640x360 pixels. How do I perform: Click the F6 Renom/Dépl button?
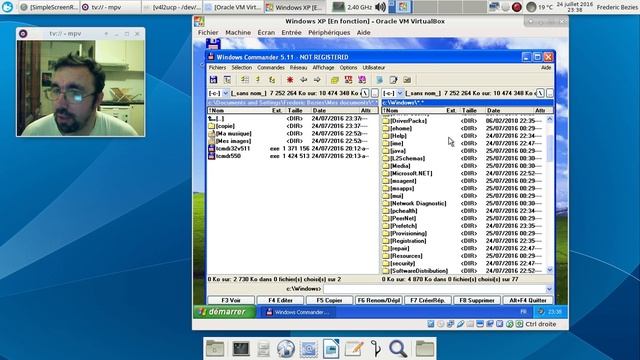click(379, 300)
